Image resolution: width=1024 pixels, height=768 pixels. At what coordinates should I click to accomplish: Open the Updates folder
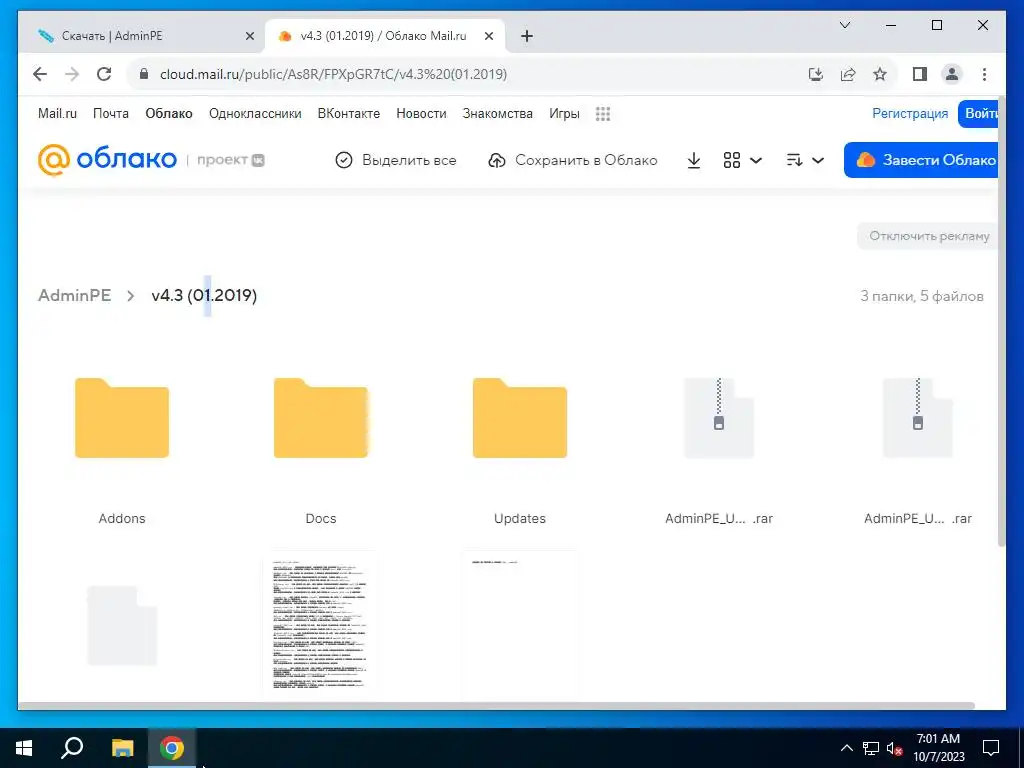(x=520, y=418)
